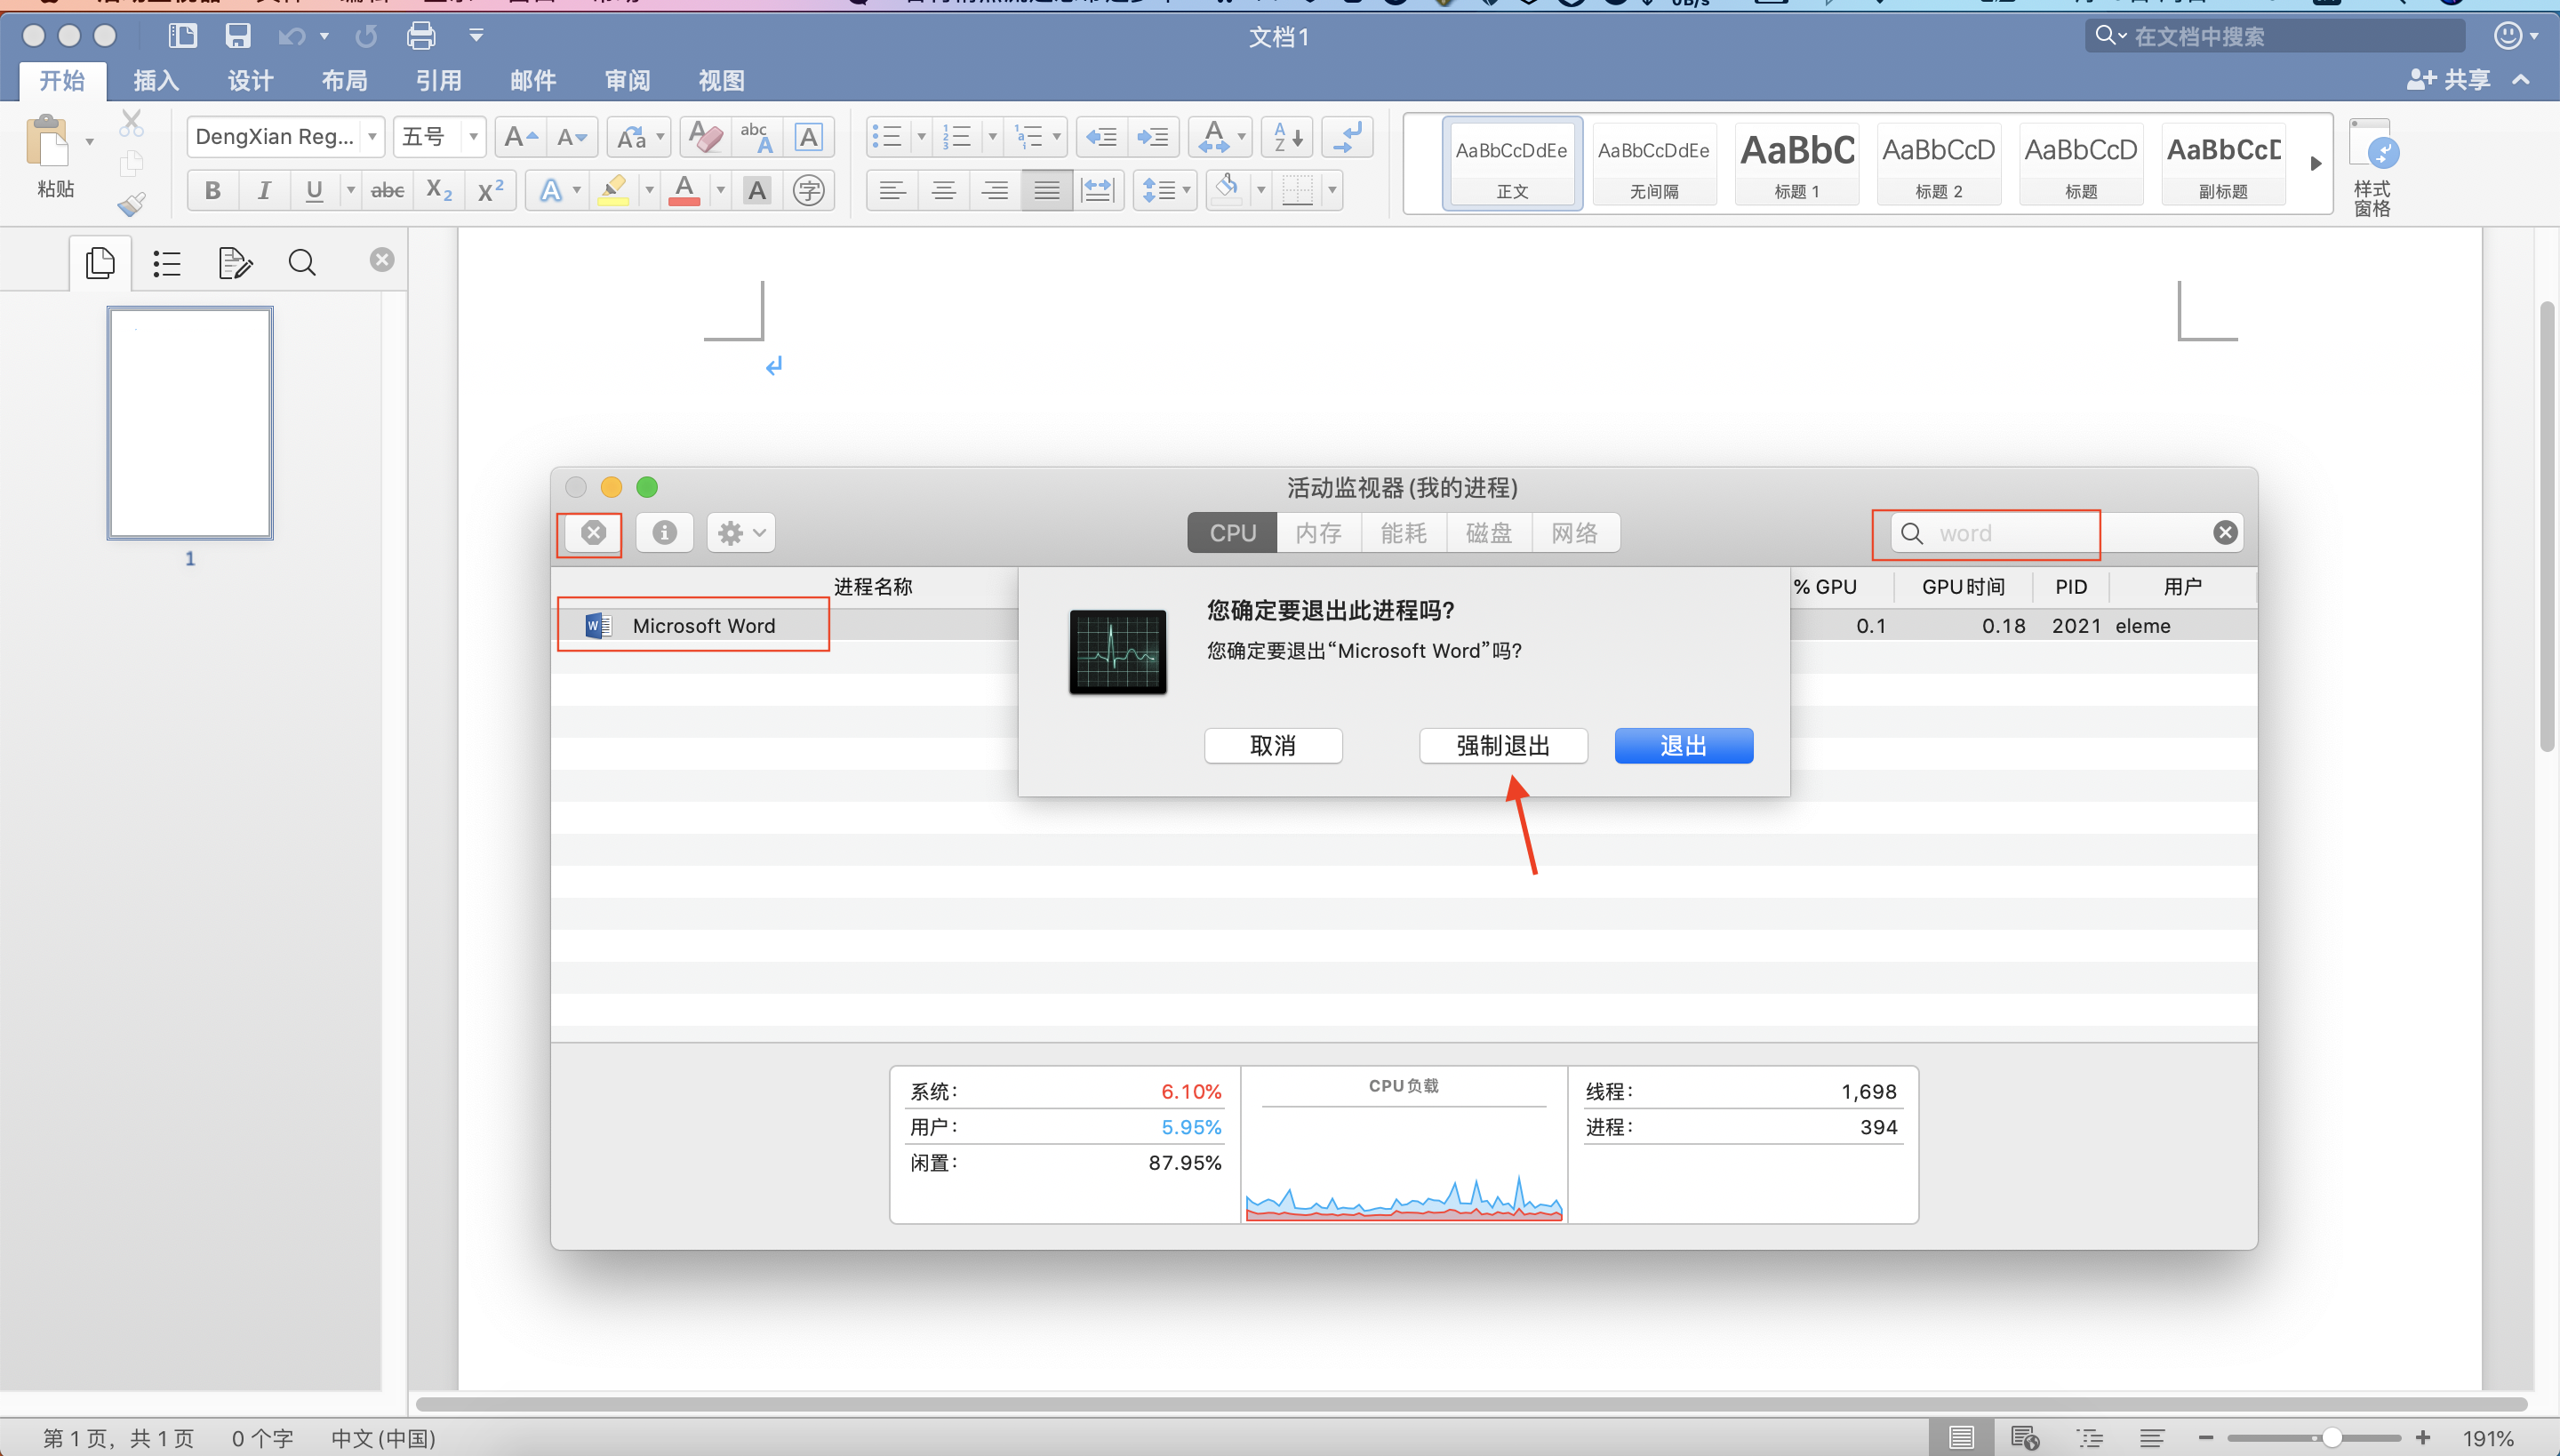The width and height of the screenshot is (2560, 1456).
Task: Open the 插入 Insert ribbon menu
Action: point(153,79)
